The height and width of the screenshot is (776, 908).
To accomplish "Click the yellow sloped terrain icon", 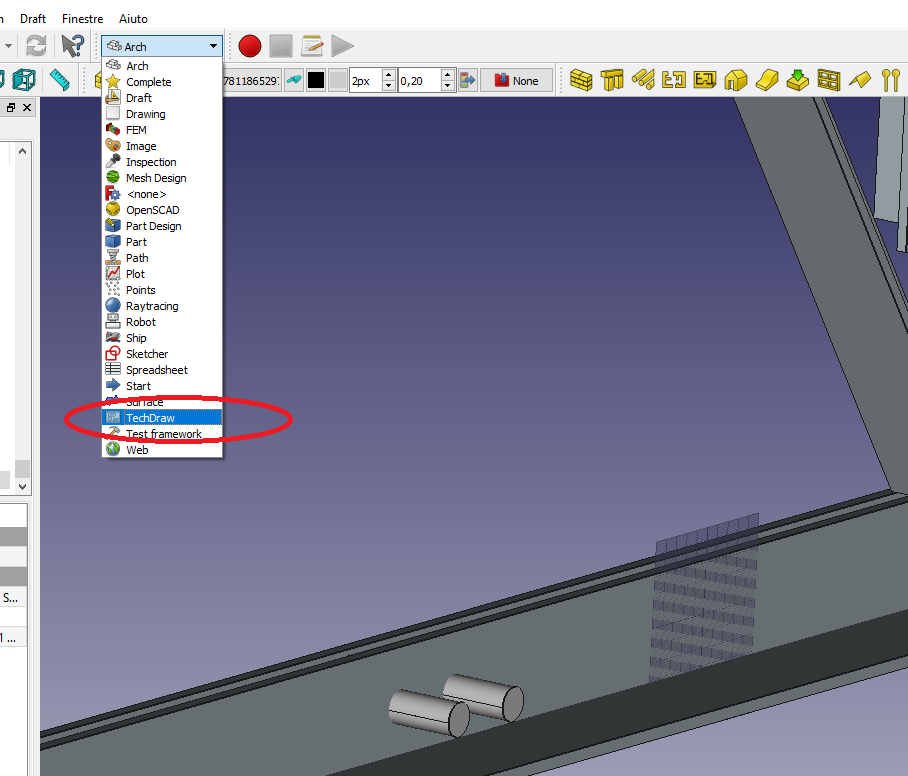I will tap(767, 80).
